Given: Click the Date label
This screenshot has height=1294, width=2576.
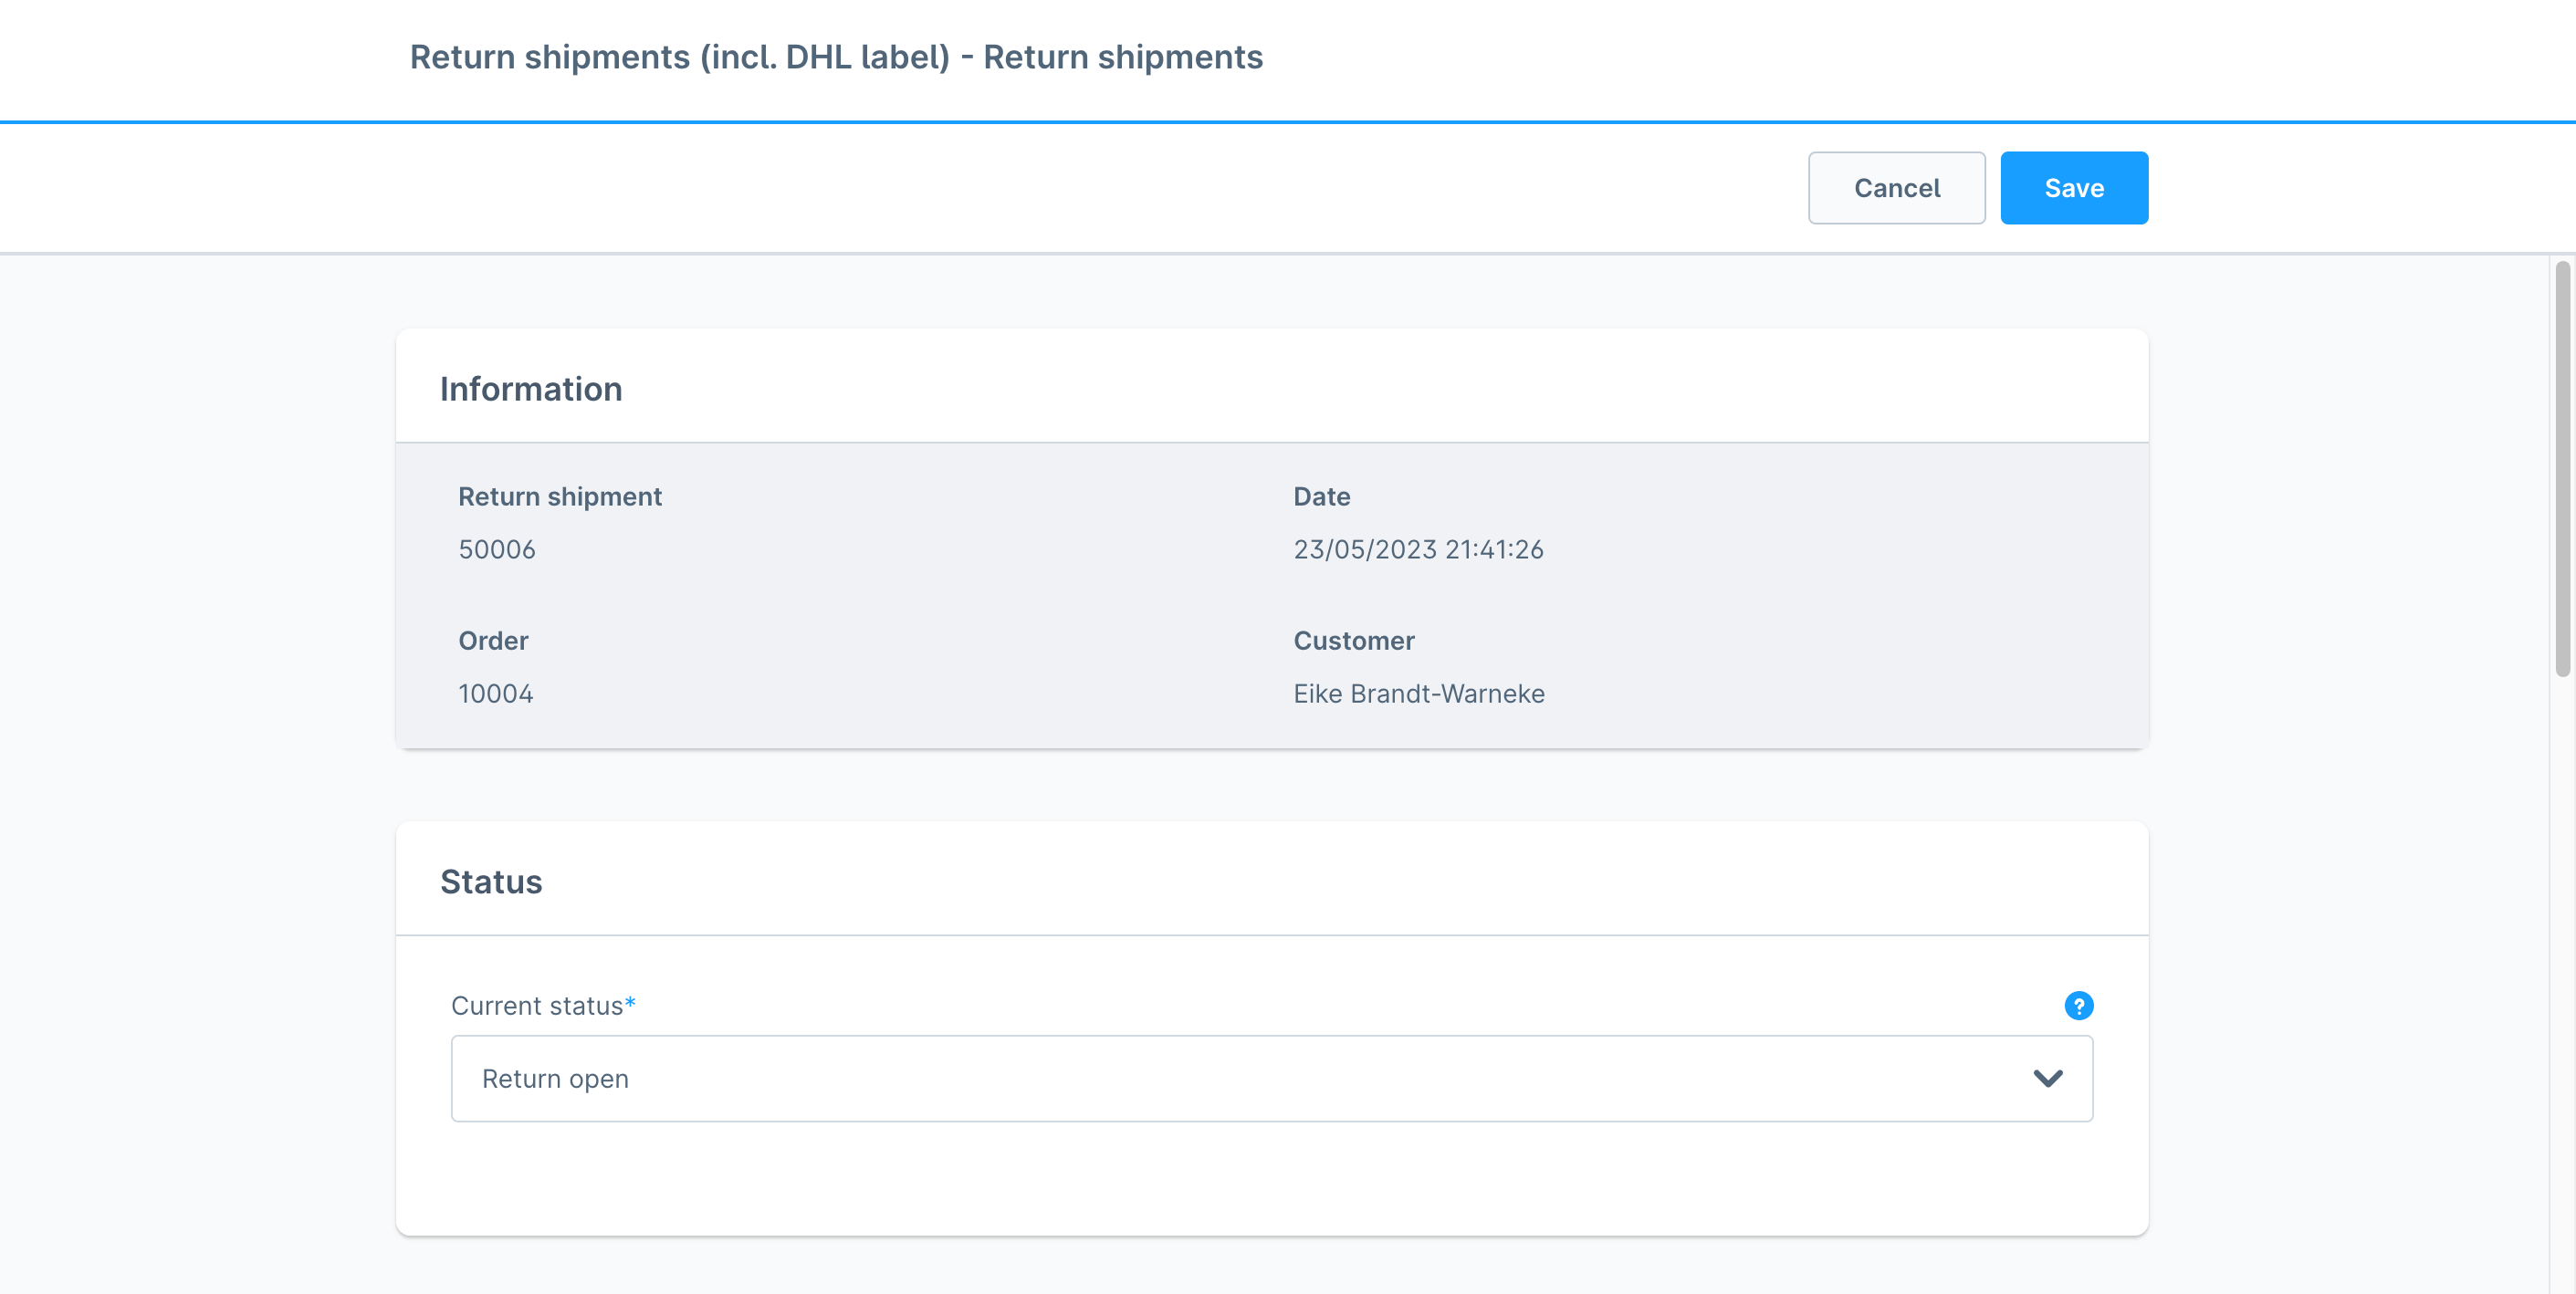Looking at the screenshot, I should 1321,496.
